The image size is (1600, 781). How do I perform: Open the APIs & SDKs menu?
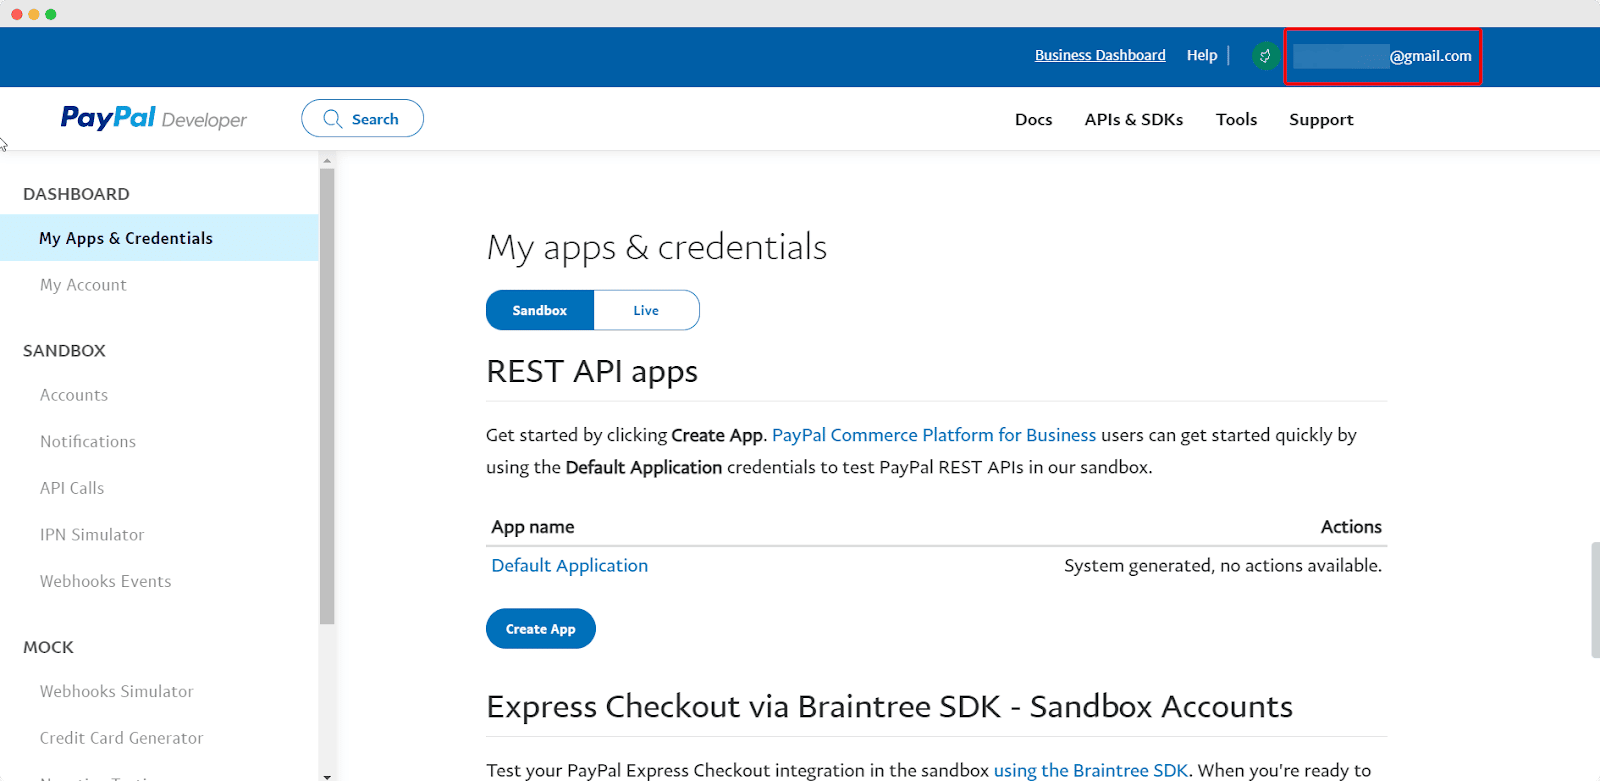(x=1134, y=119)
